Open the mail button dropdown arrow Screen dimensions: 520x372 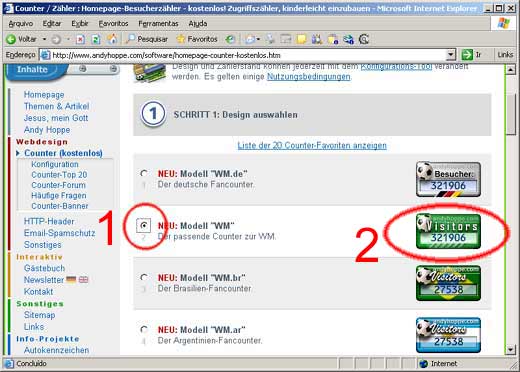pos(258,40)
